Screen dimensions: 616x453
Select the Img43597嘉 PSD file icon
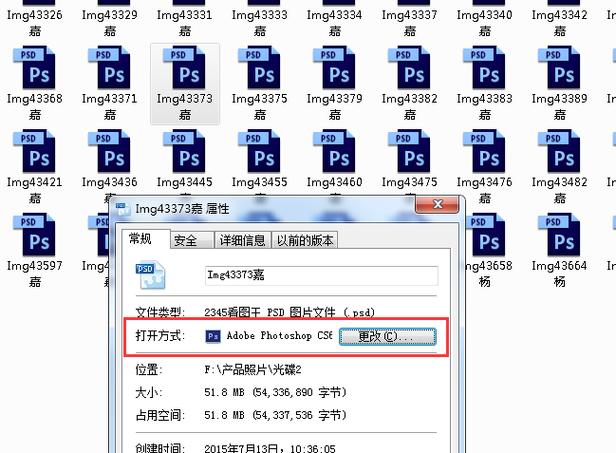(35, 235)
